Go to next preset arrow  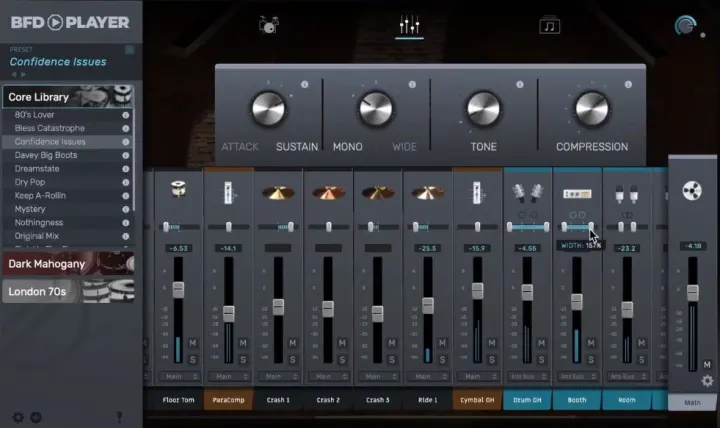pos(23,74)
